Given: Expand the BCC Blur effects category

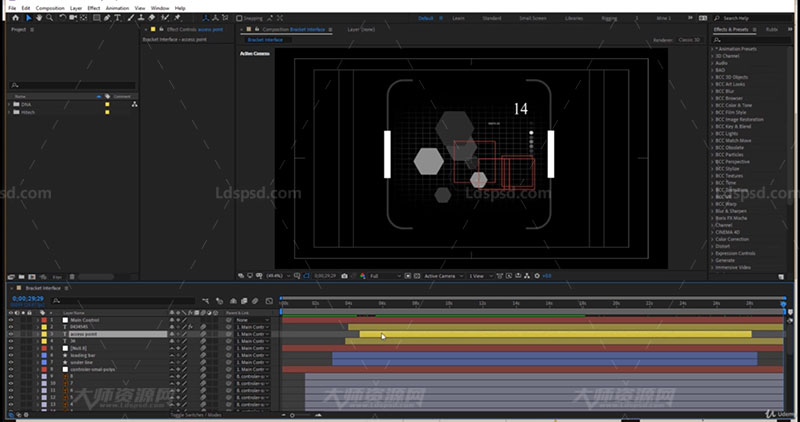Looking at the screenshot, I should click(x=713, y=91).
